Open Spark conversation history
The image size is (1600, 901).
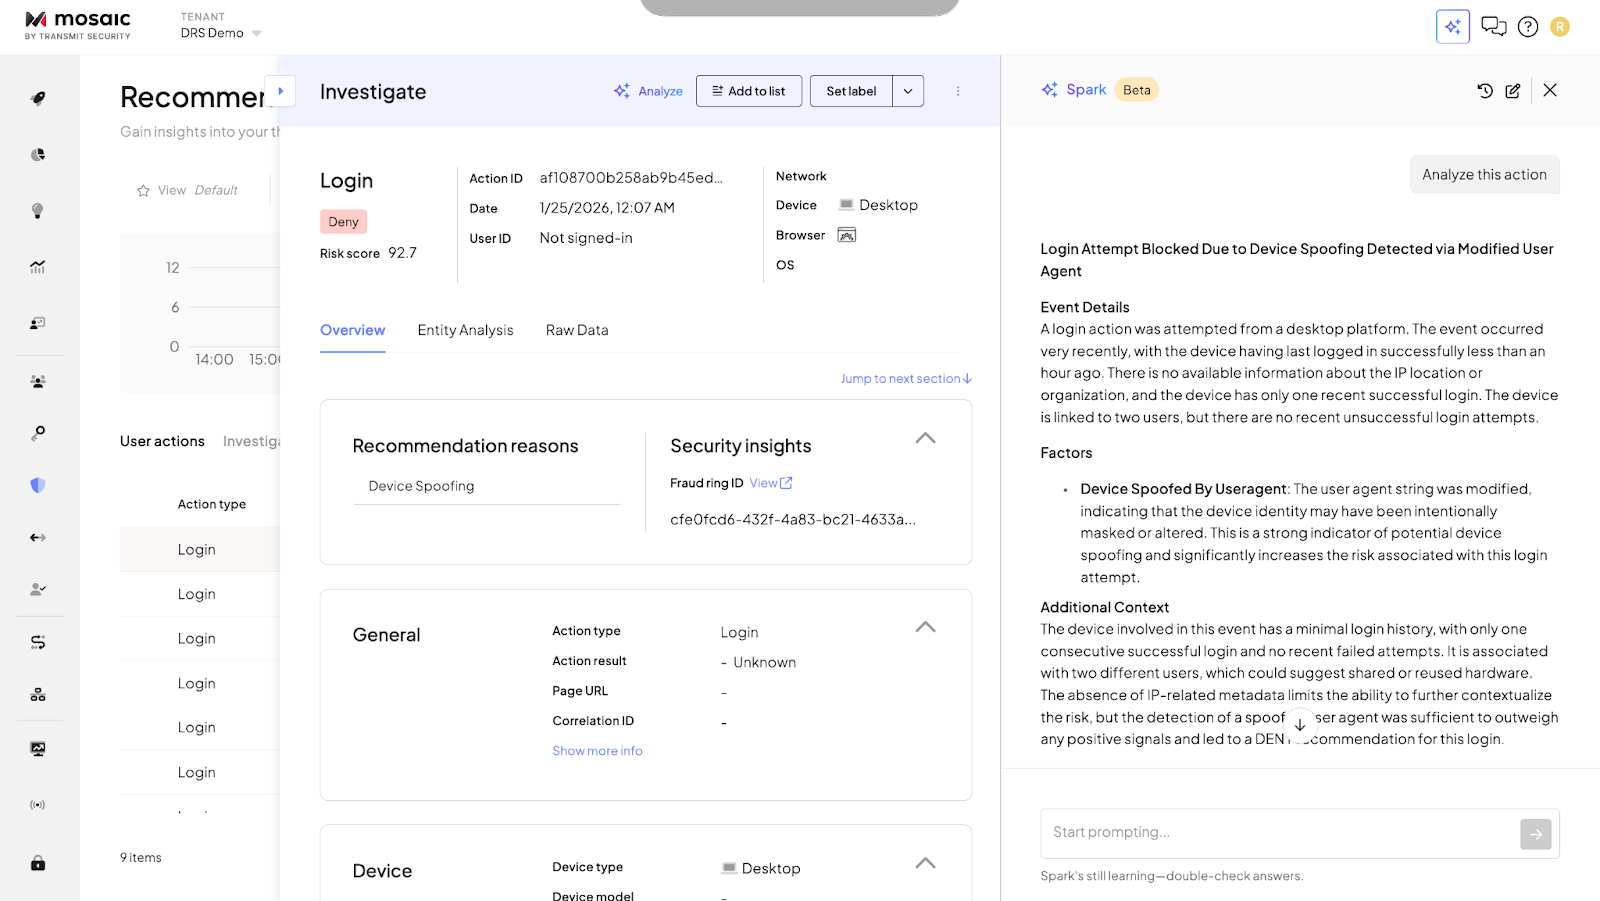(1485, 91)
